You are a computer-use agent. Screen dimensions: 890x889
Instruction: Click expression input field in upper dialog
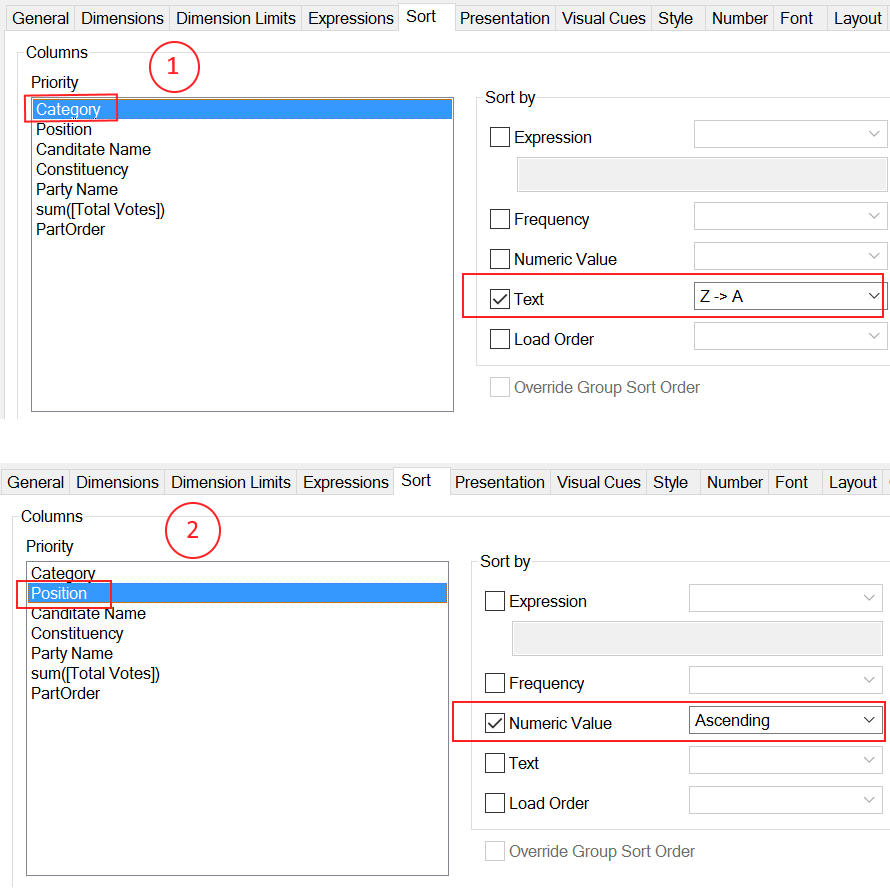(701, 175)
